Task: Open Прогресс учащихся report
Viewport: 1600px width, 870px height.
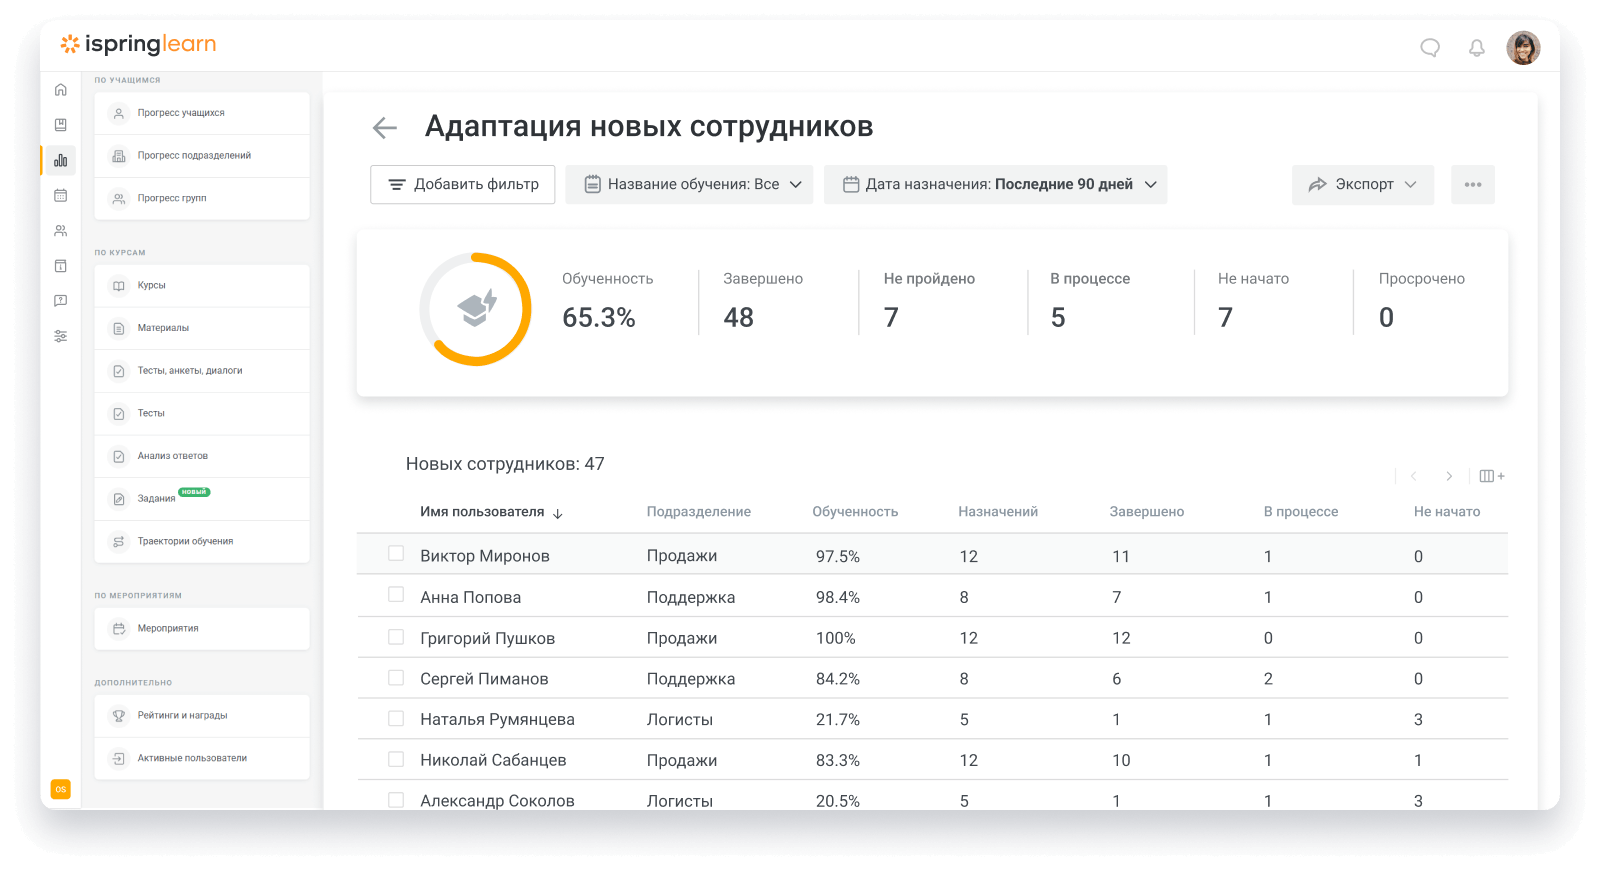Action: point(202,113)
